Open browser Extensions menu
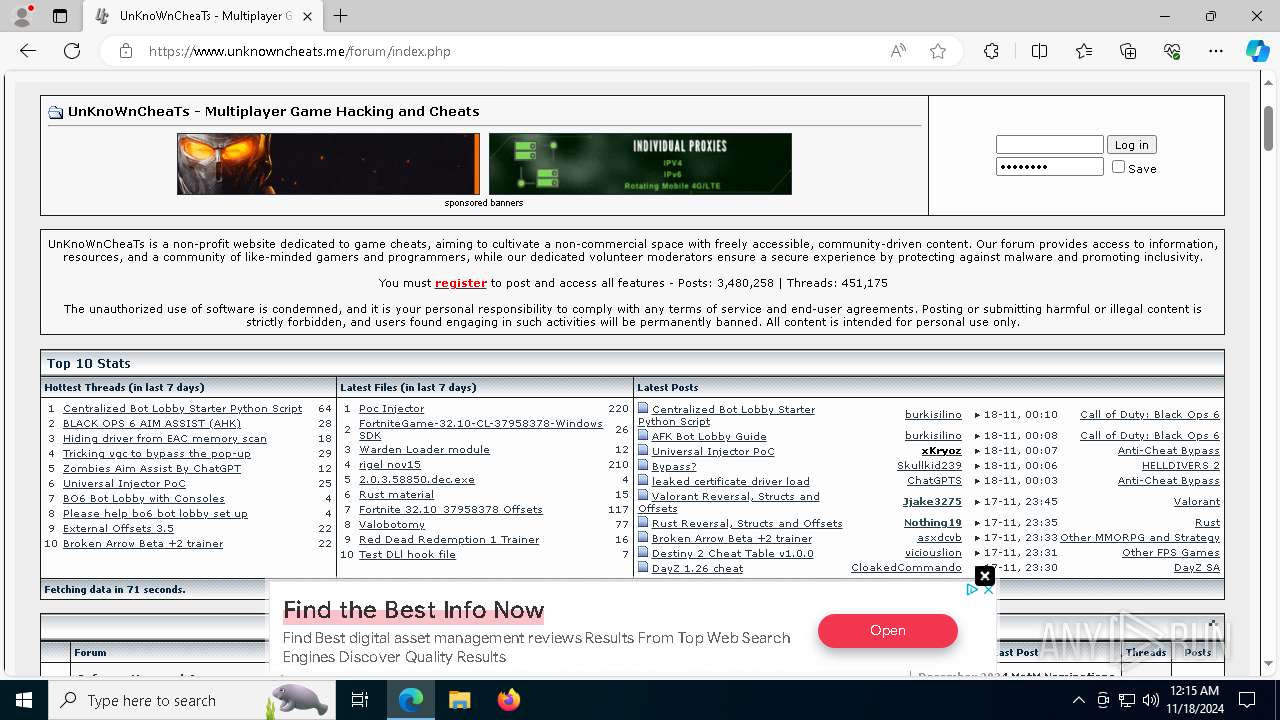This screenshot has height=720, width=1280. click(x=991, y=51)
